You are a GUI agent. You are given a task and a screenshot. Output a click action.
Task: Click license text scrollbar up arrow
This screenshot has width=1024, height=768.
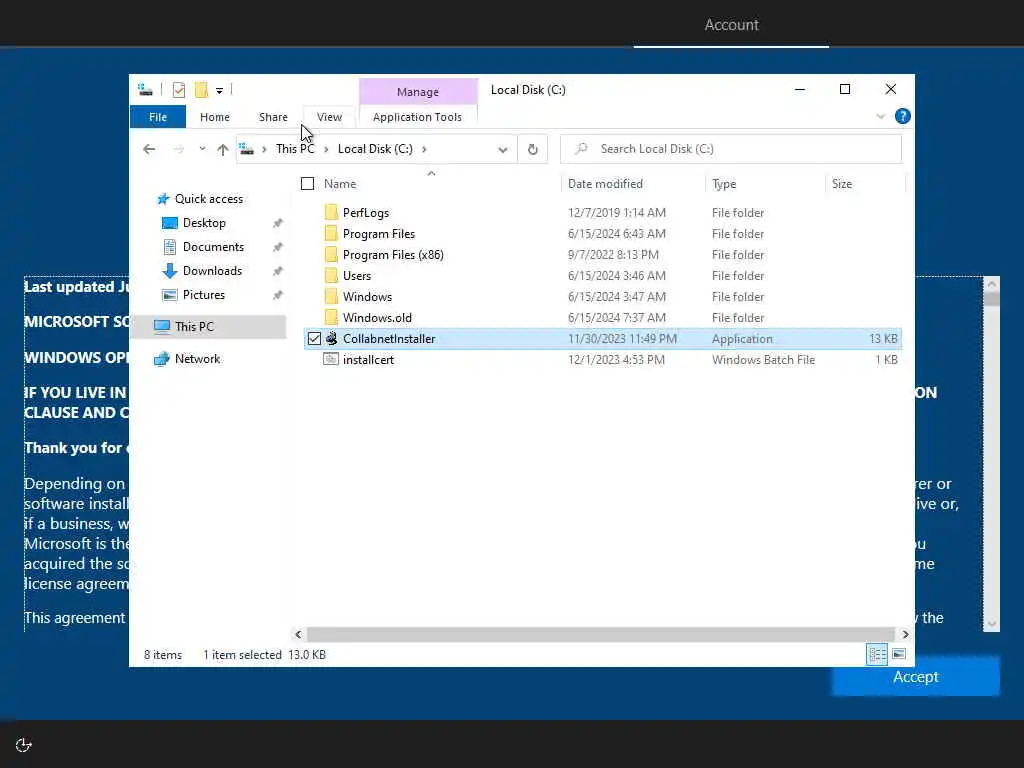click(x=991, y=284)
